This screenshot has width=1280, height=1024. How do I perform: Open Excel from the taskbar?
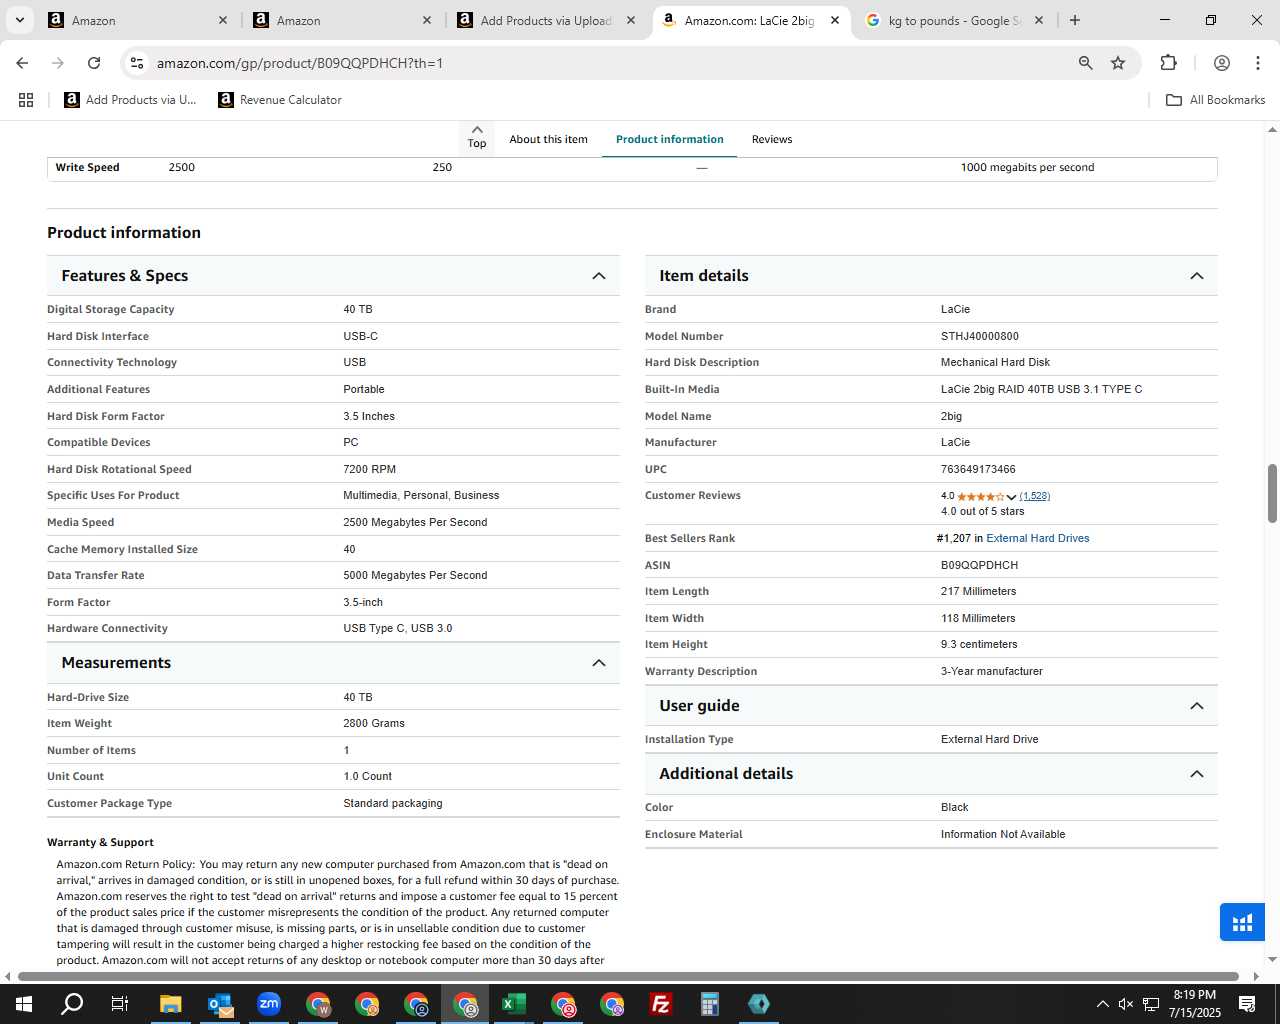coord(514,1004)
